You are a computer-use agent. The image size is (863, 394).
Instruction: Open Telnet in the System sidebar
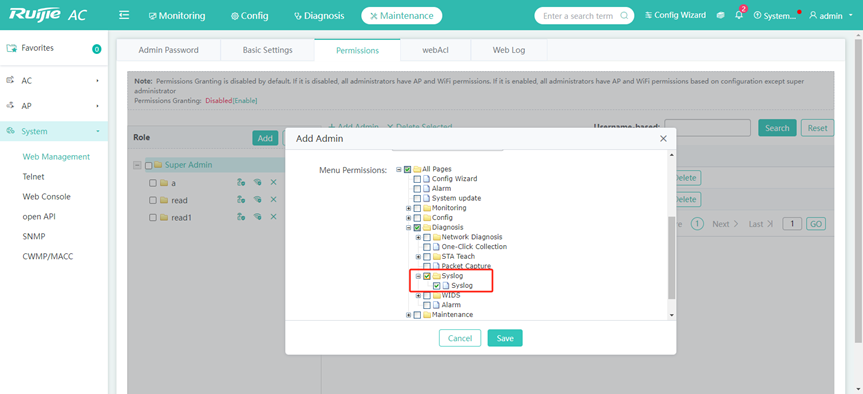(34, 177)
